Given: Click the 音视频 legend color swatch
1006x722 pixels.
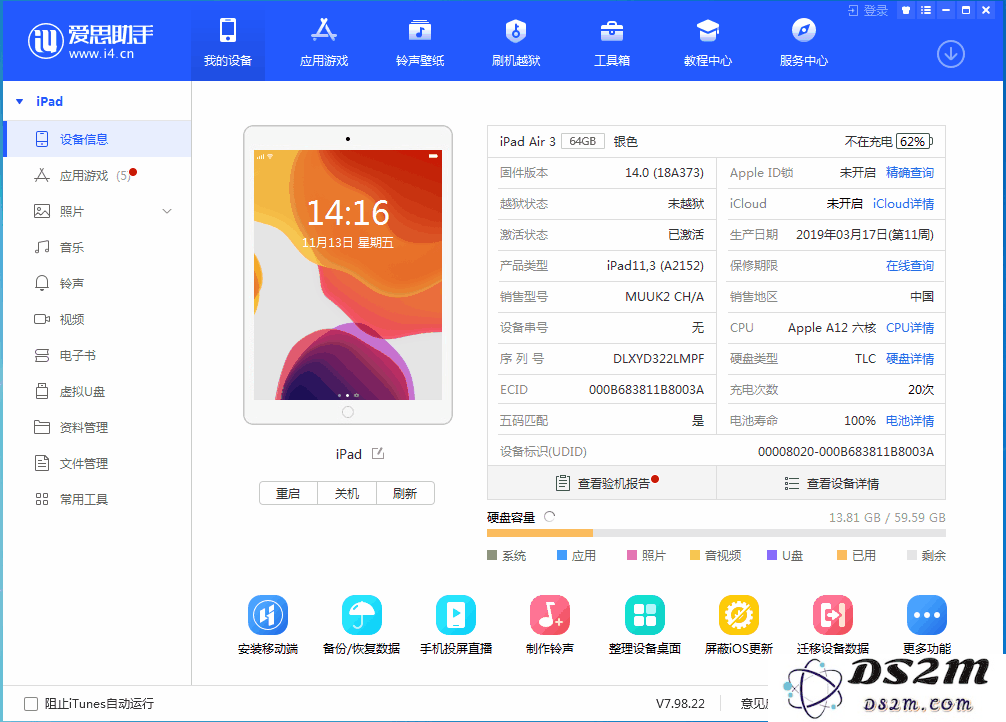Looking at the screenshot, I should coord(695,555).
